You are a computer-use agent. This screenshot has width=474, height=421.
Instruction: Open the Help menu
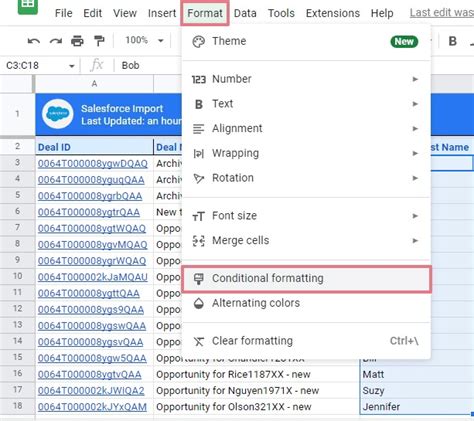[382, 13]
